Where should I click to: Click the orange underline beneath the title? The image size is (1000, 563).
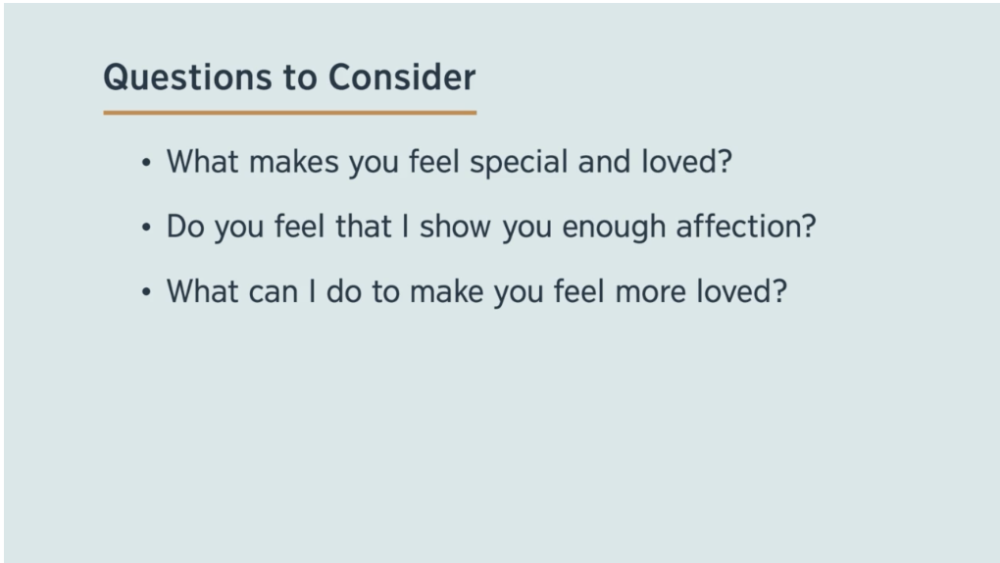289,112
